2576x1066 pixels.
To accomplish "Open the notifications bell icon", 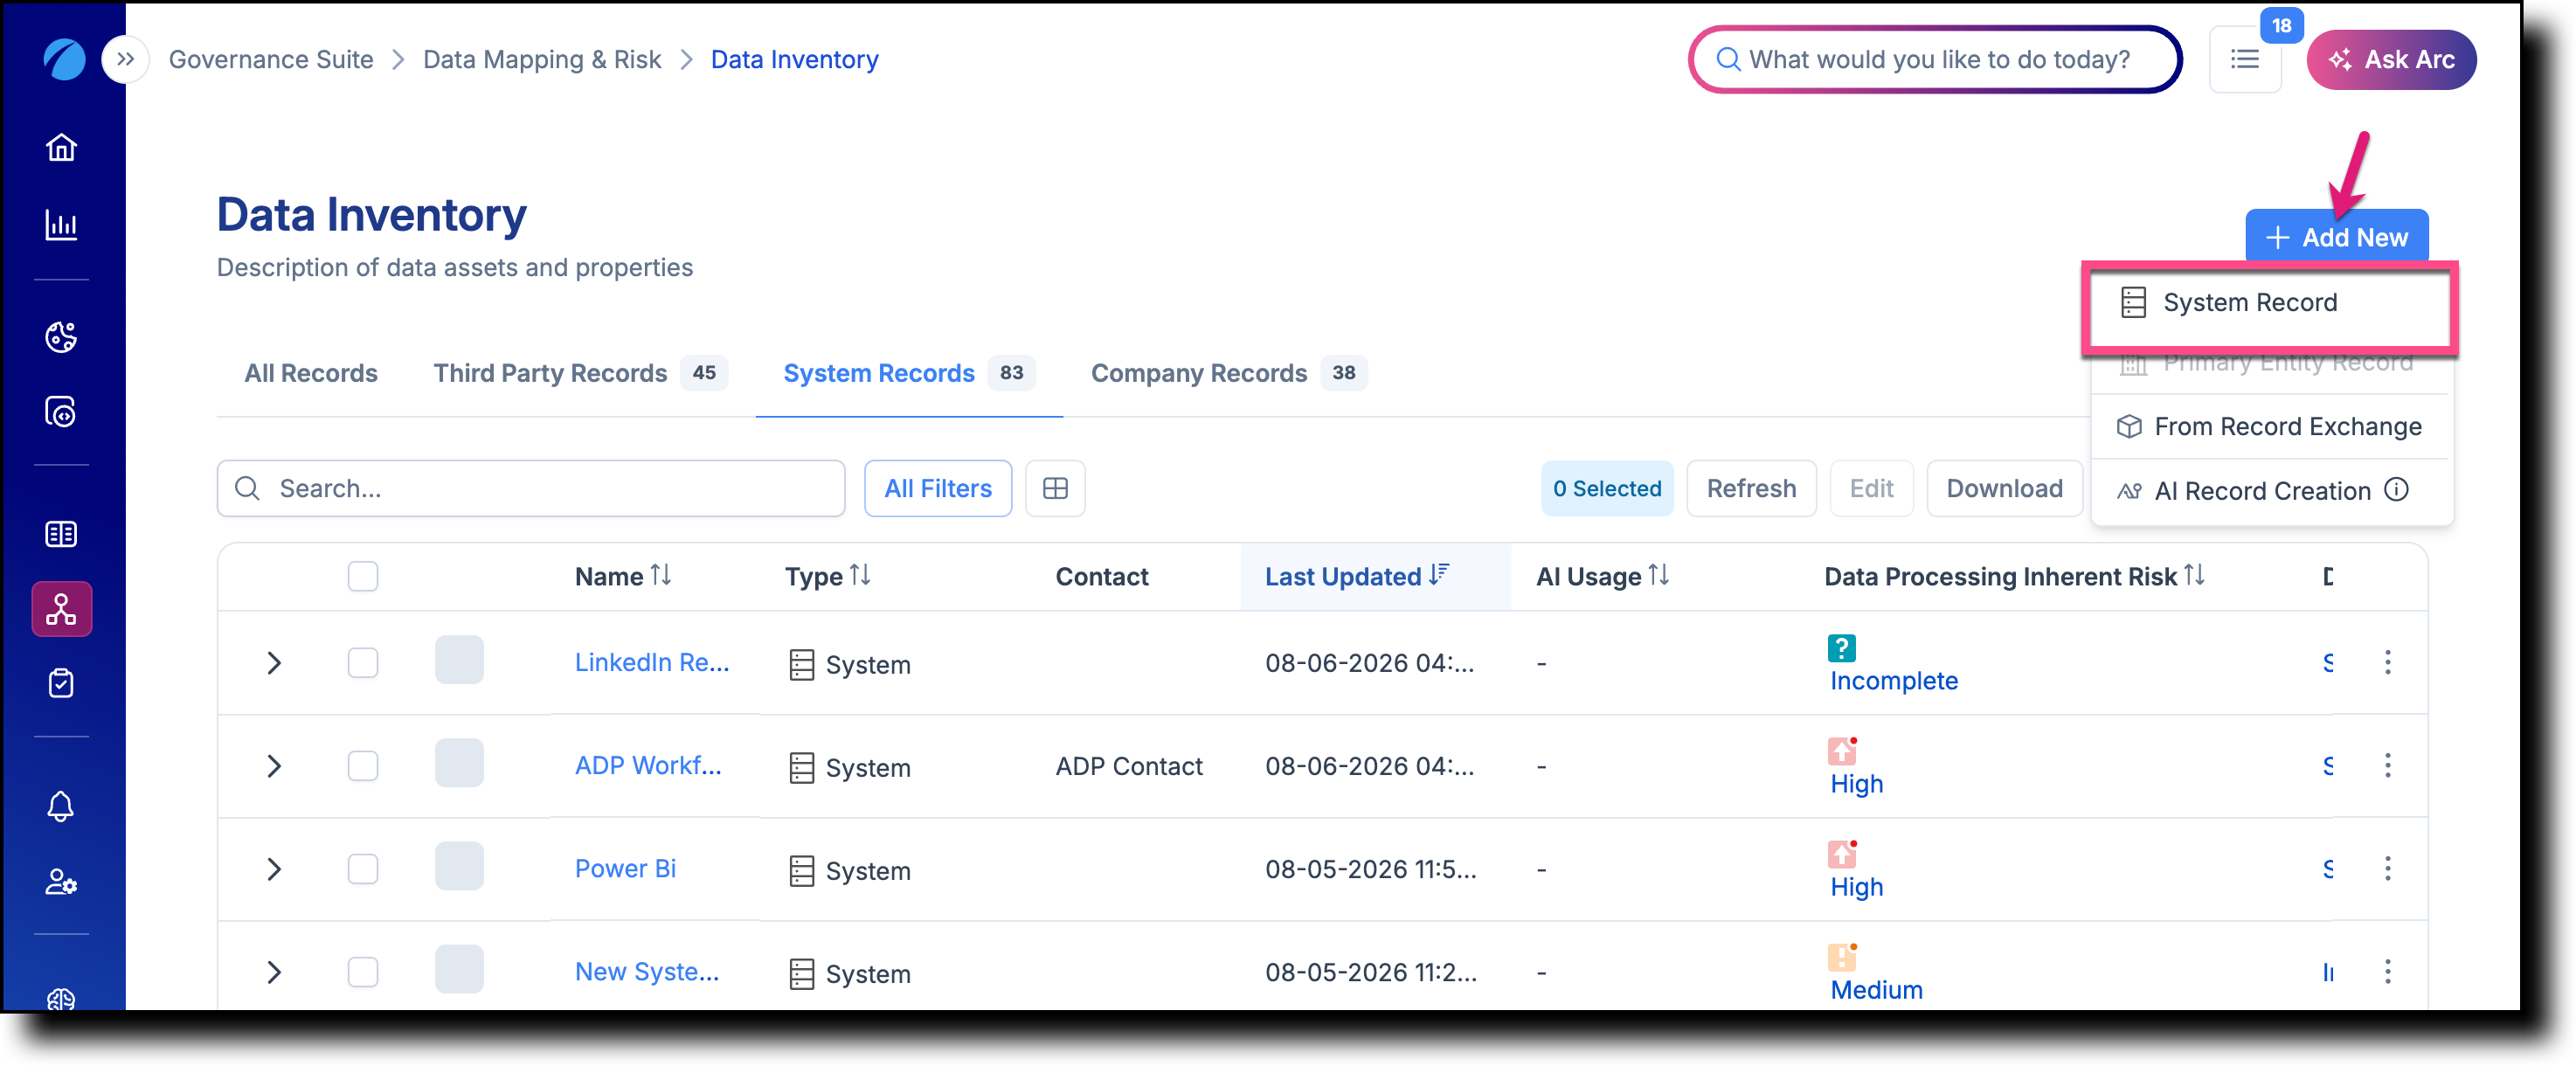I will [61, 806].
